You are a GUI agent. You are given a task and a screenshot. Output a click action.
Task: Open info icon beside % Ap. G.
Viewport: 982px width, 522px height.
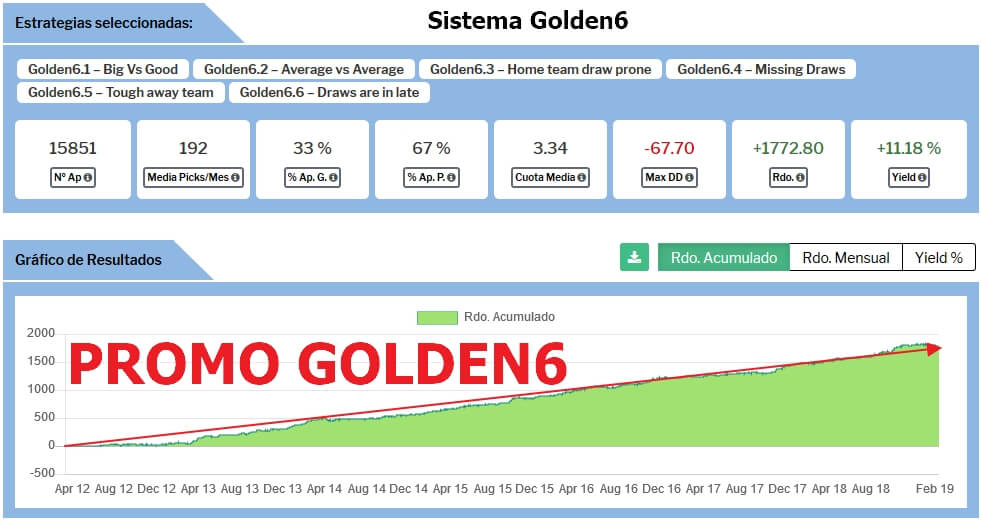point(333,177)
